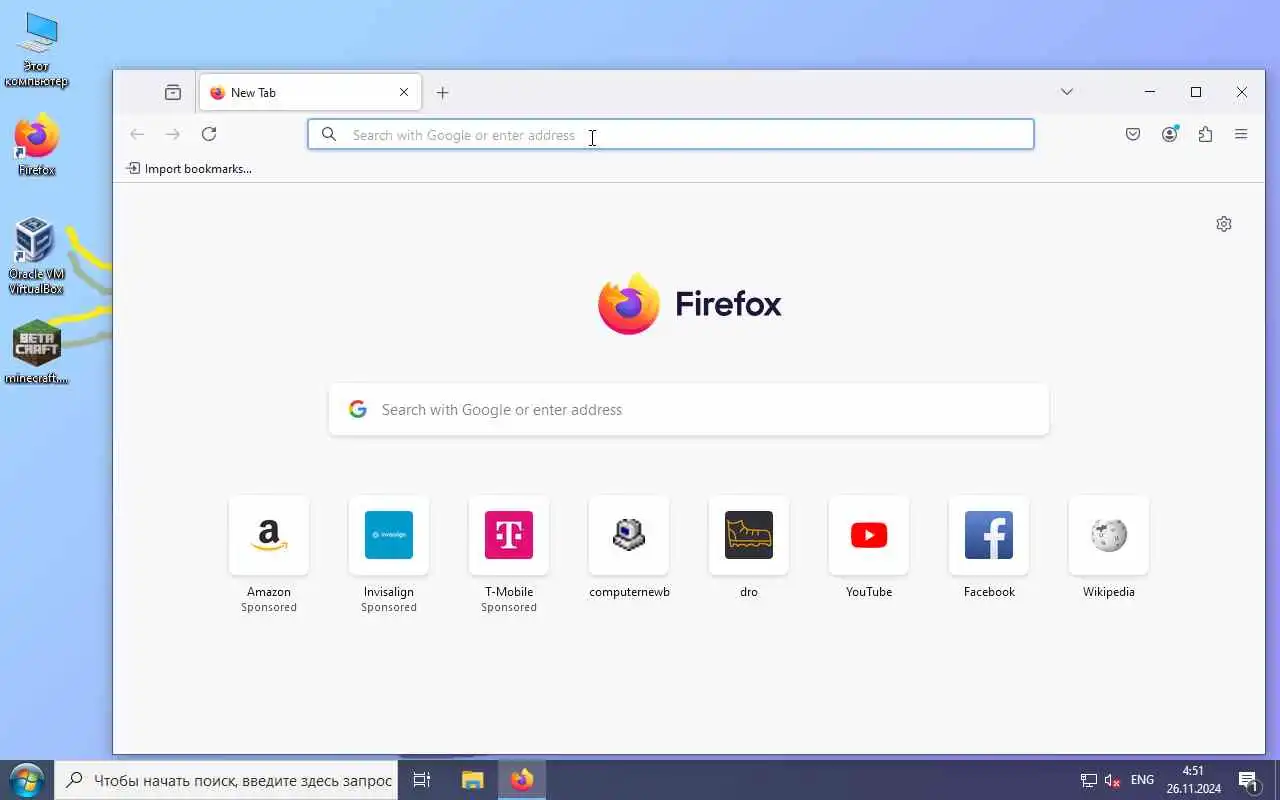Open the Extensions puzzle icon
Screen dimensions: 1280x800
pyautogui.click(x=1205, y=134)
